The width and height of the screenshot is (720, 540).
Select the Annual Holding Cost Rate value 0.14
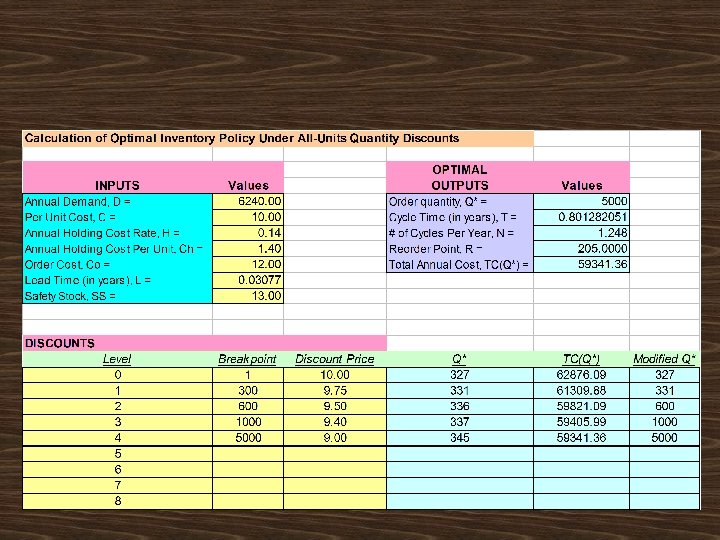coord(248,233)
